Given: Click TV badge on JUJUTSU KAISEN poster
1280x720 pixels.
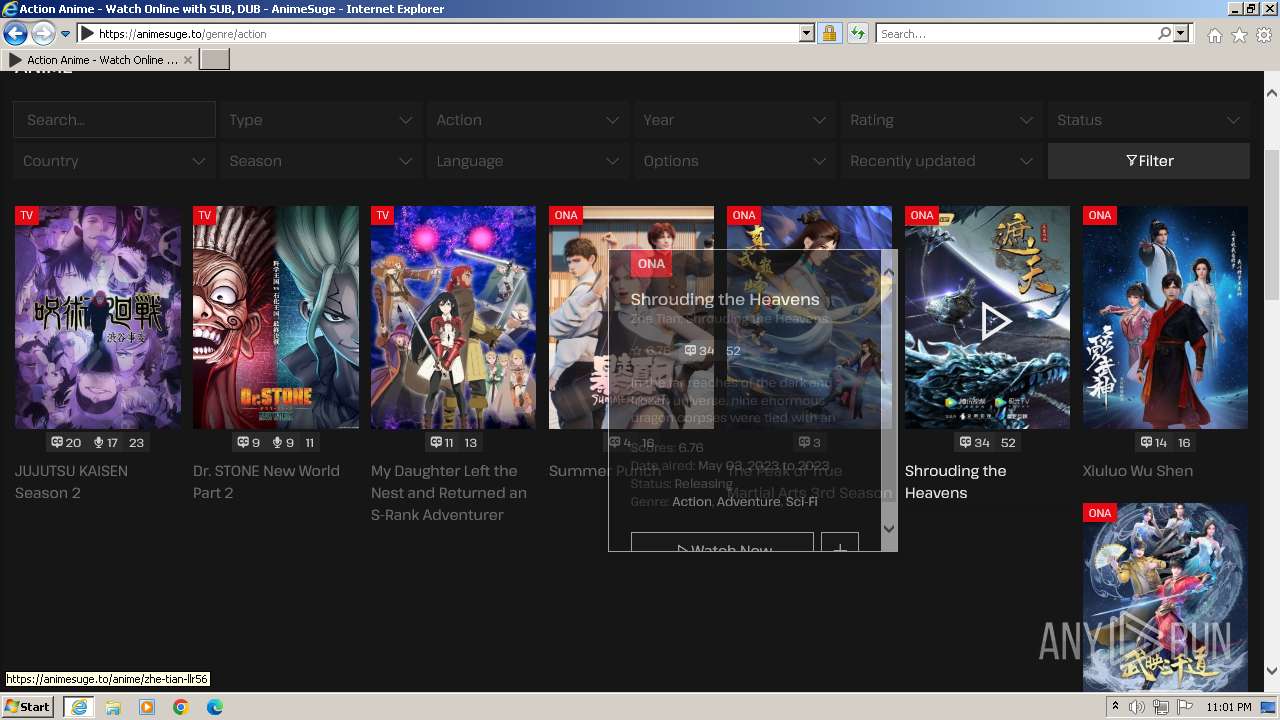Looking at the screenshot, I should click(27, 215).
